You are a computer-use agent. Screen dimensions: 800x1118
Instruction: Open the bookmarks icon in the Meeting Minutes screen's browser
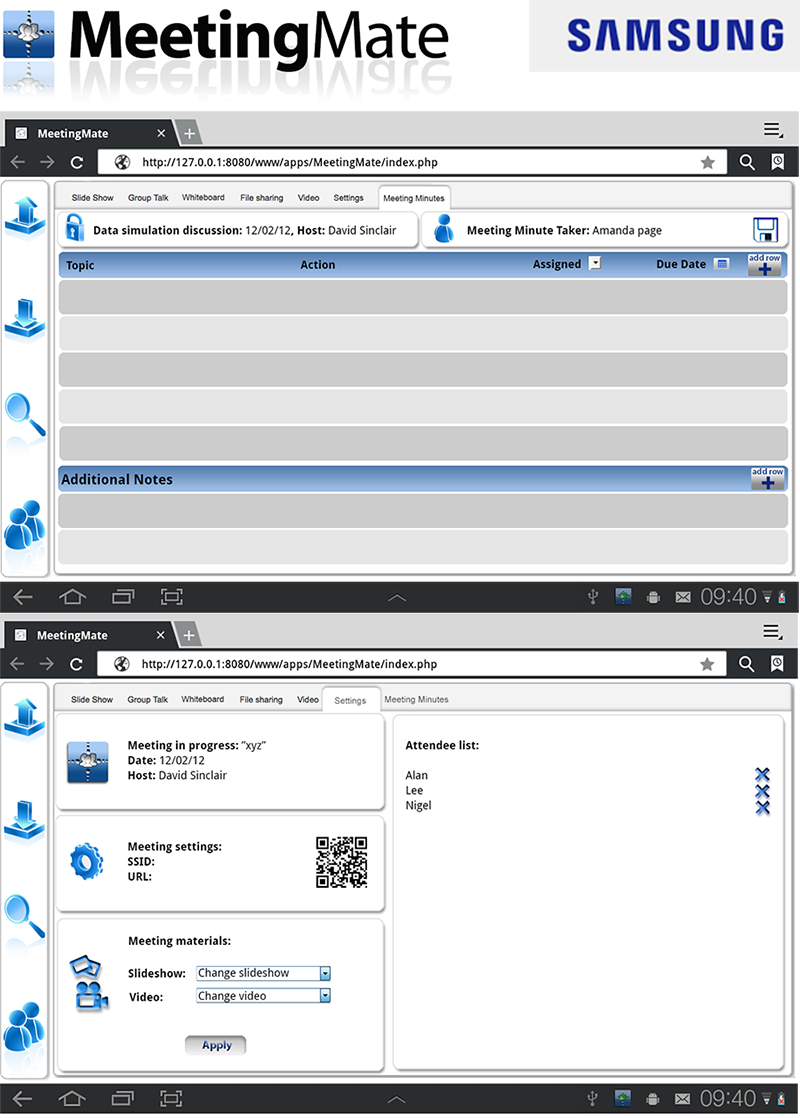pyautogui.click(x=778, y=163)
